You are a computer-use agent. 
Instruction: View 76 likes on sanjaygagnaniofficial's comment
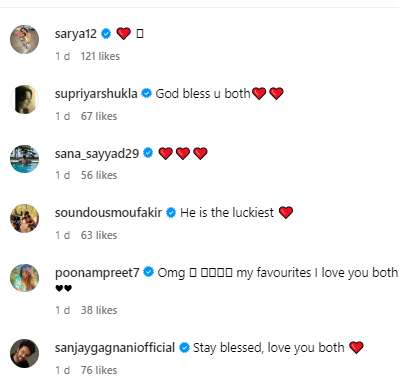[99, 370]
